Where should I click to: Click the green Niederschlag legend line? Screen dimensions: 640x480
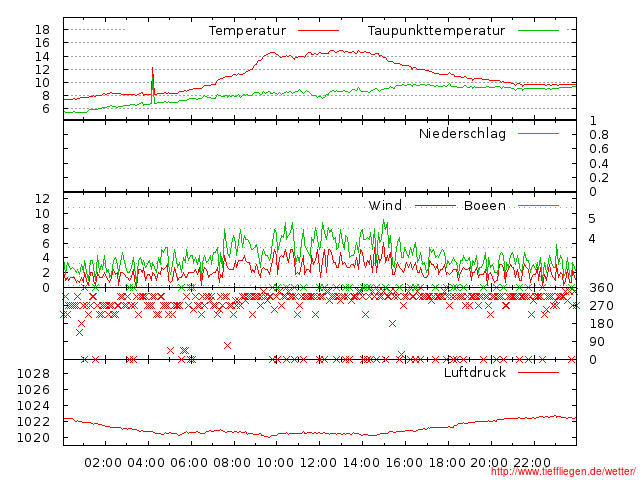coord(538,133)
